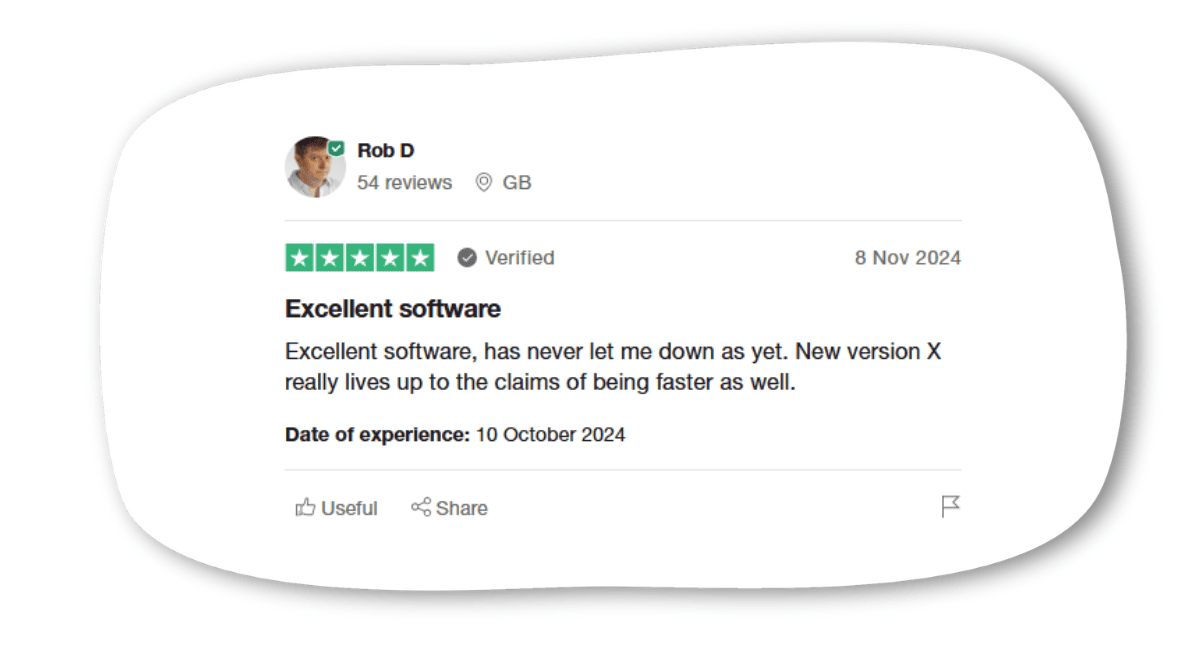Click the 8 Nov 2024 review date
Image resolution: width=1200 pixels, height=650 pixels.
[x=908, y=258]
